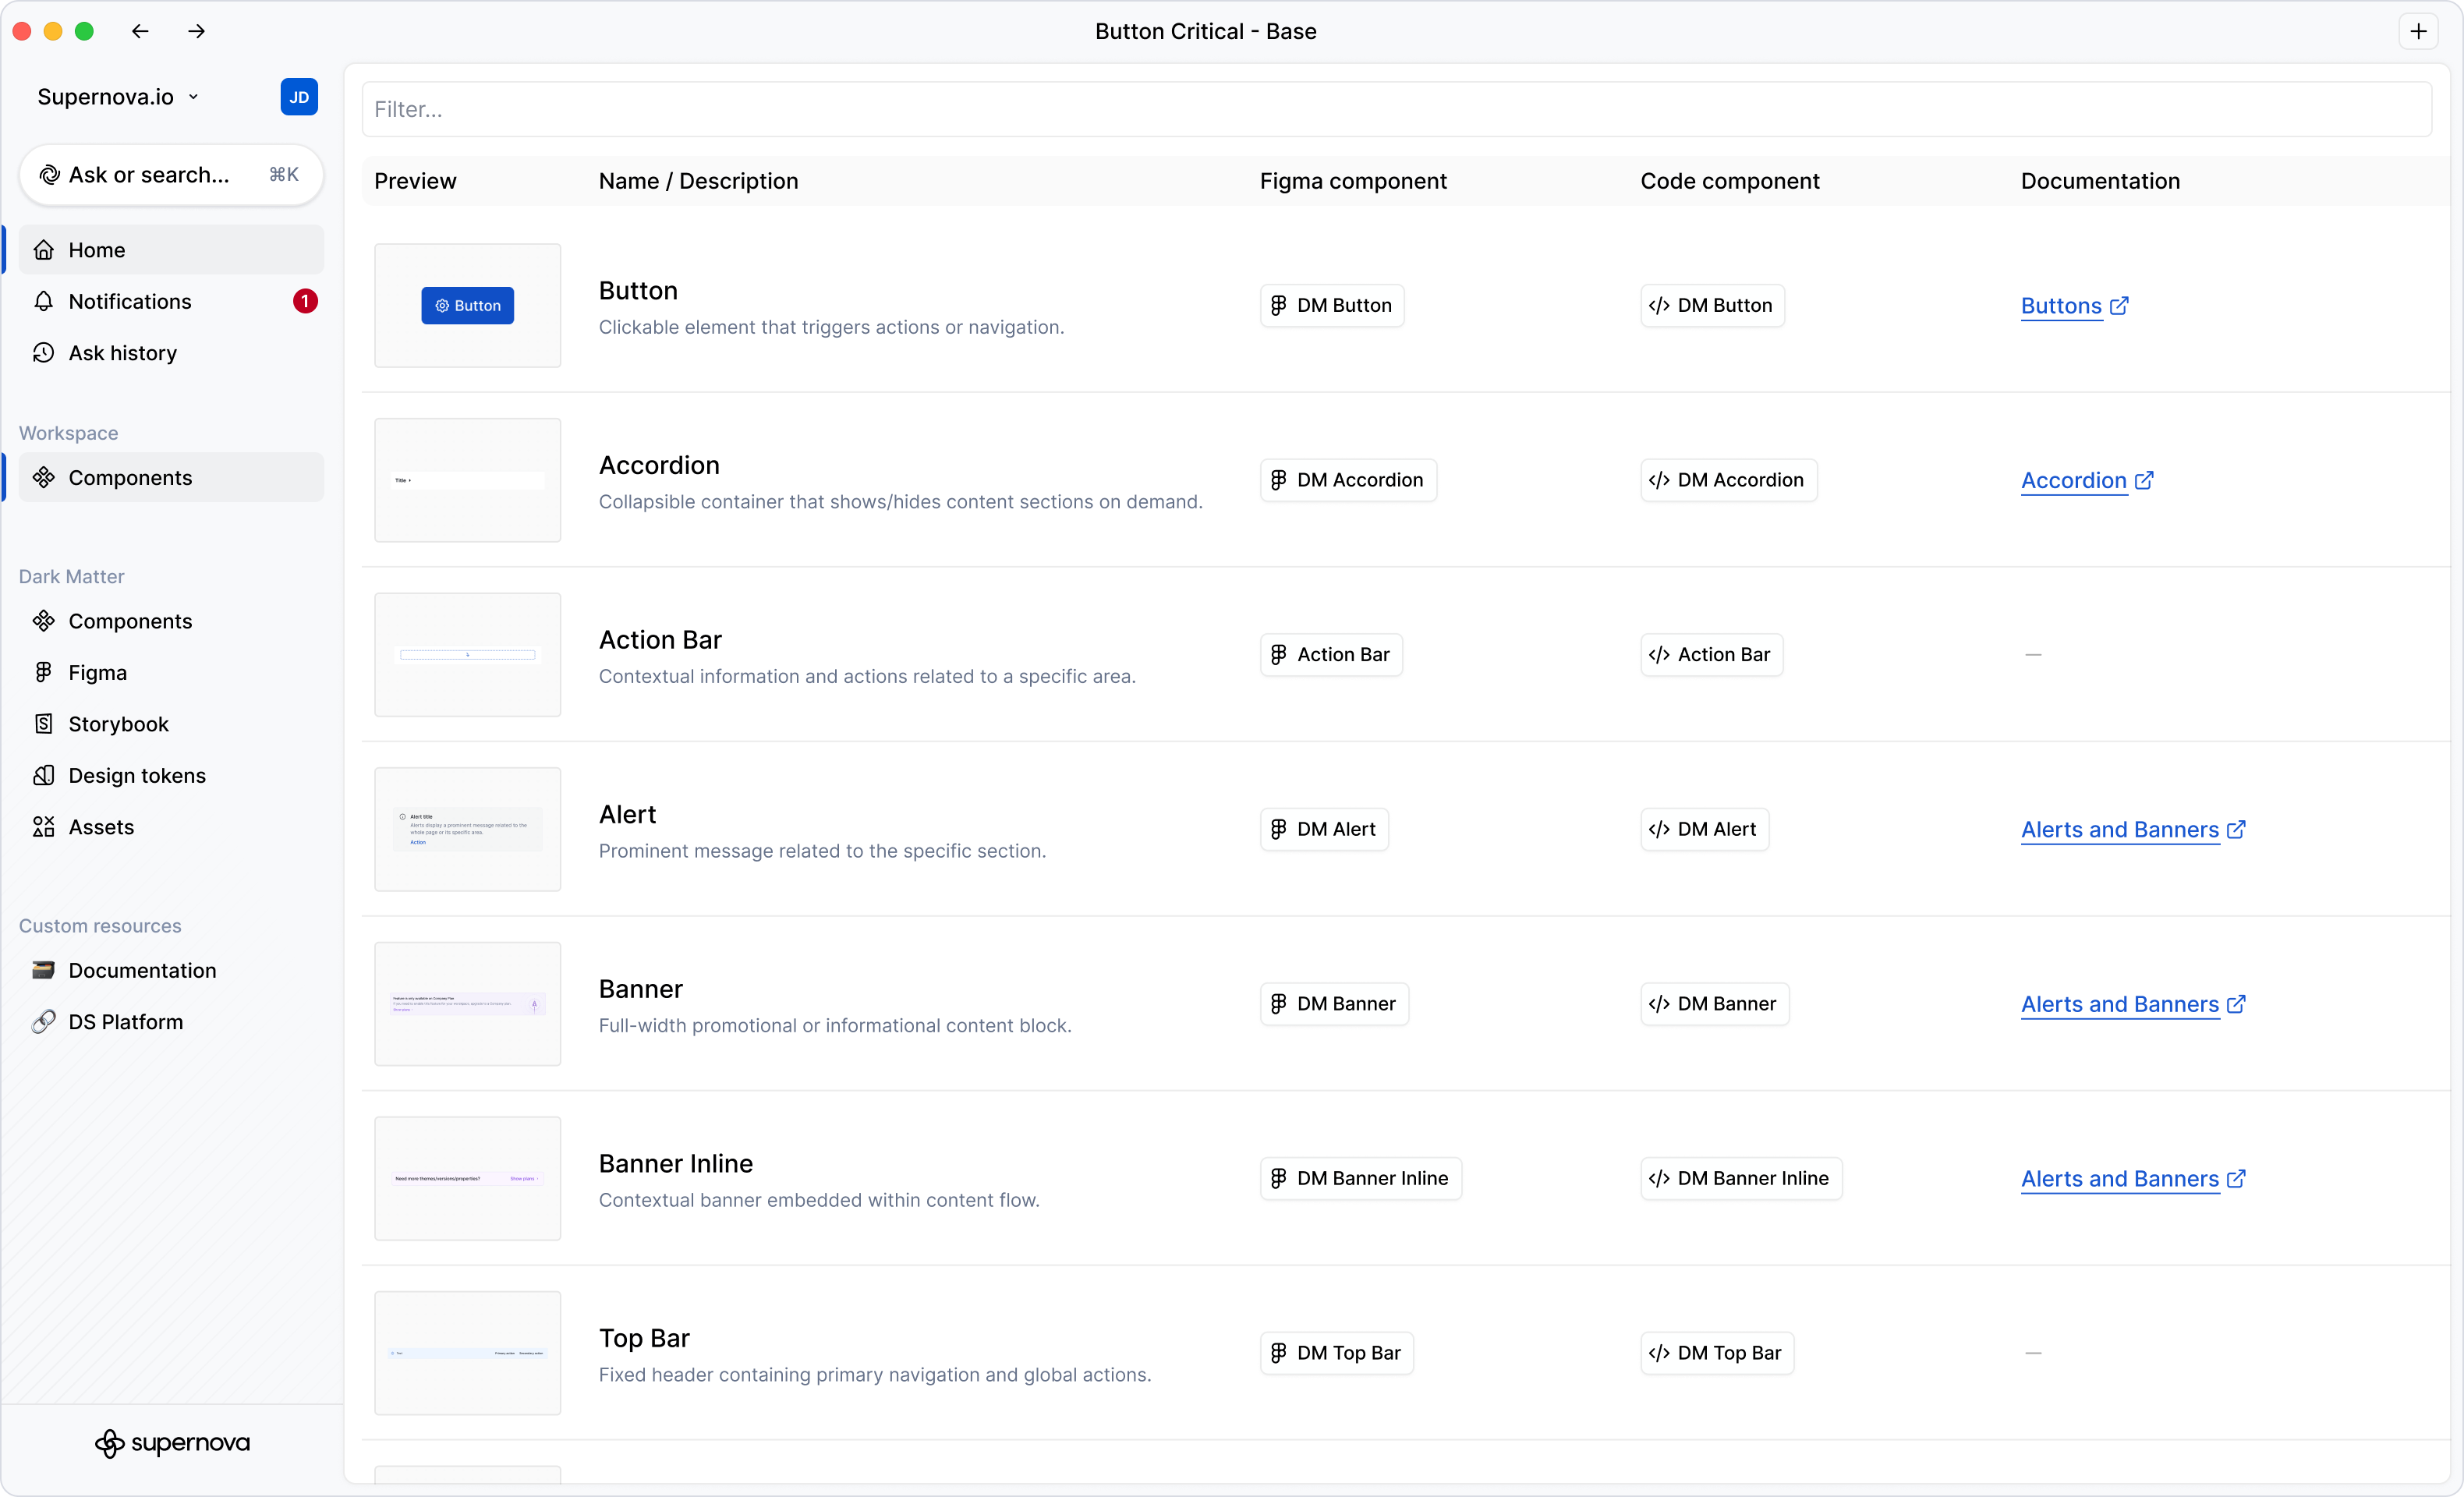Image resolution: width=2464 pixels, height=1497 pixels.
Task: Select Home in the sidebar
Action: [97, 249]
